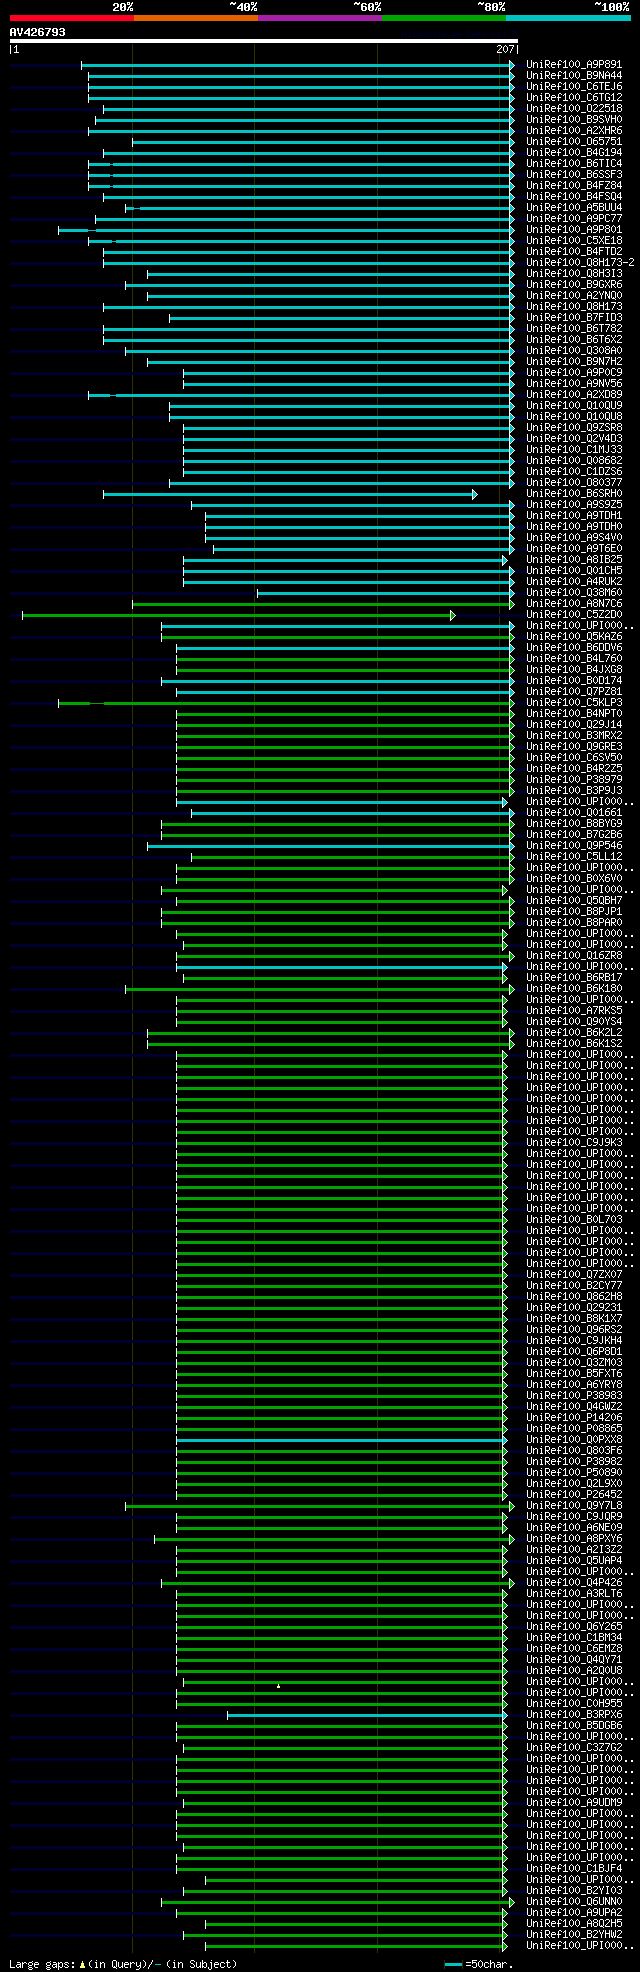
Task: Select label UniRef100_Q8H3I3
Action: point(574,274)
